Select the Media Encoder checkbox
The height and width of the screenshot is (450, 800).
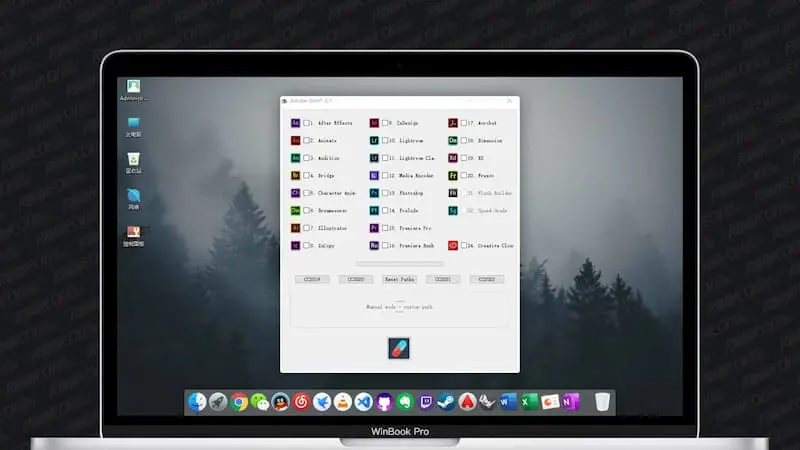pyautogui.click(x=386, y=176)
